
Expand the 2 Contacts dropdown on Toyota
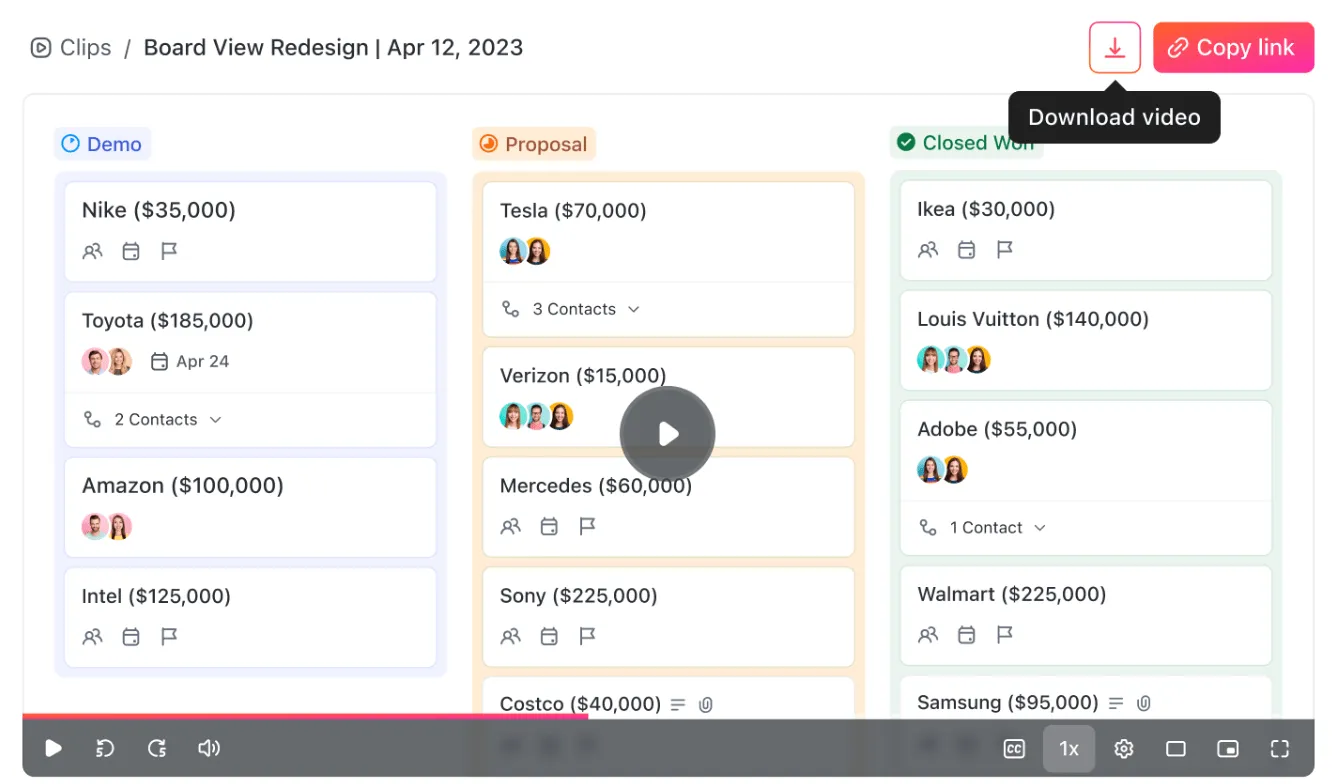153,420
